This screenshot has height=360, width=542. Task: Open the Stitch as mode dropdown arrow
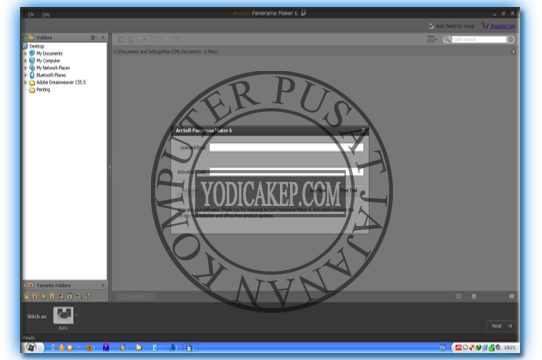[76, 315]
